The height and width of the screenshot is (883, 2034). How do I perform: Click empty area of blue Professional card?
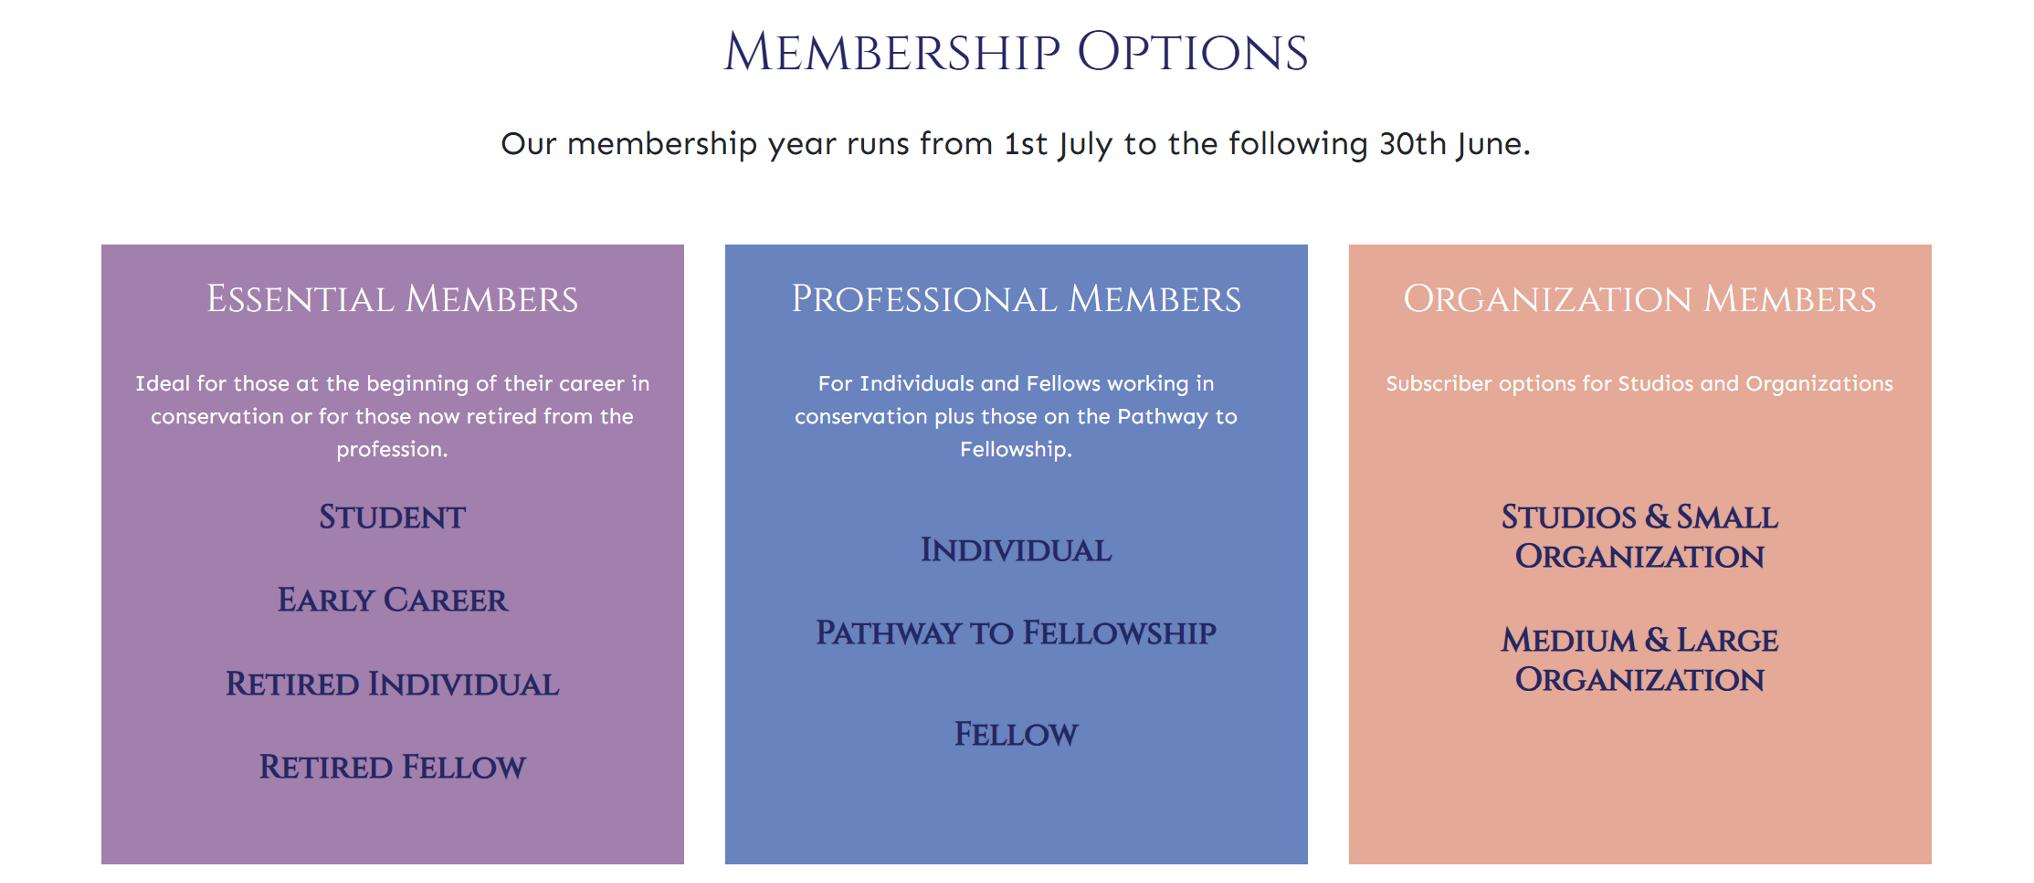[1015, 815]
